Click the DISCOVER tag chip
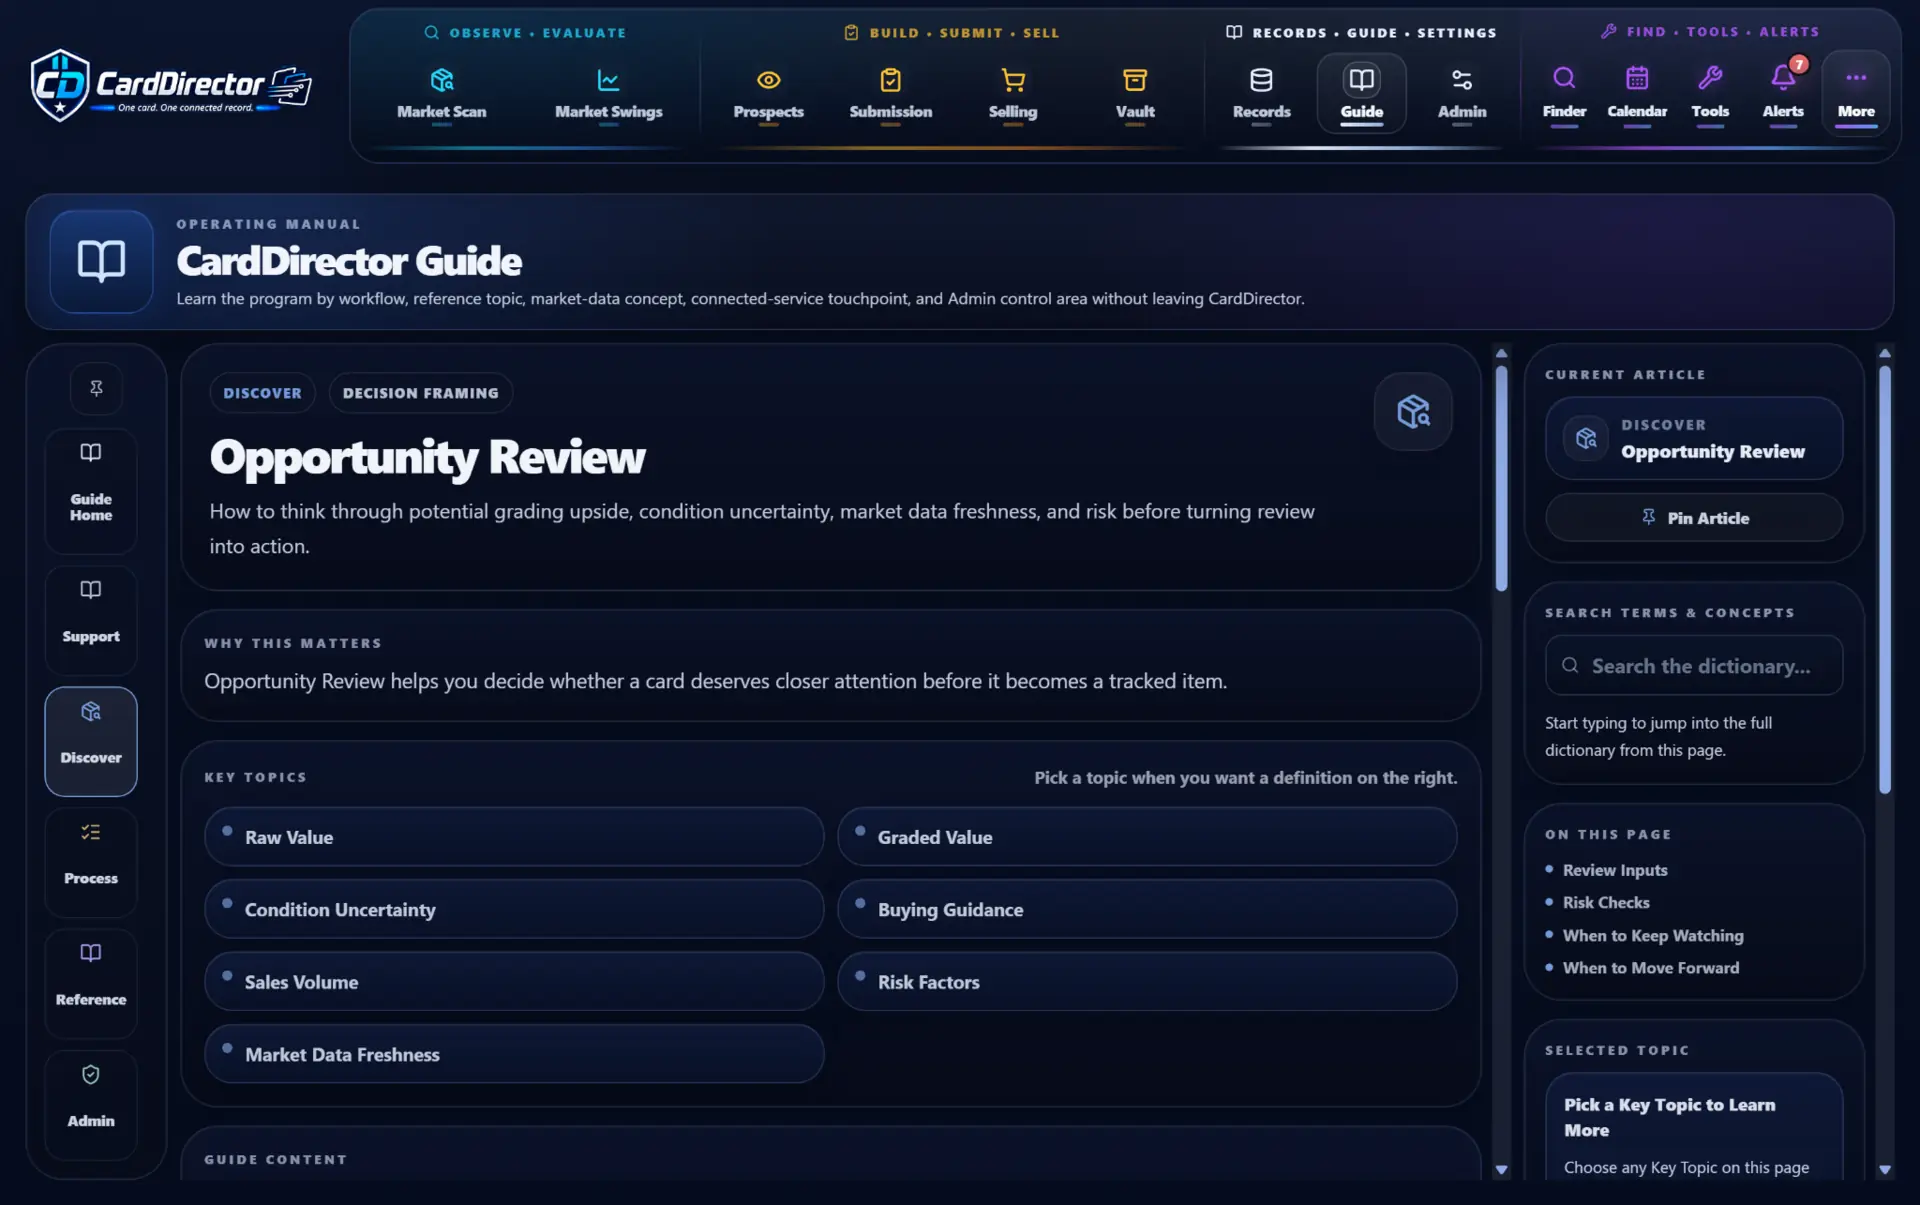Image resolution: width=1920 pixels, height=1205 pixels. coord(262,393)
